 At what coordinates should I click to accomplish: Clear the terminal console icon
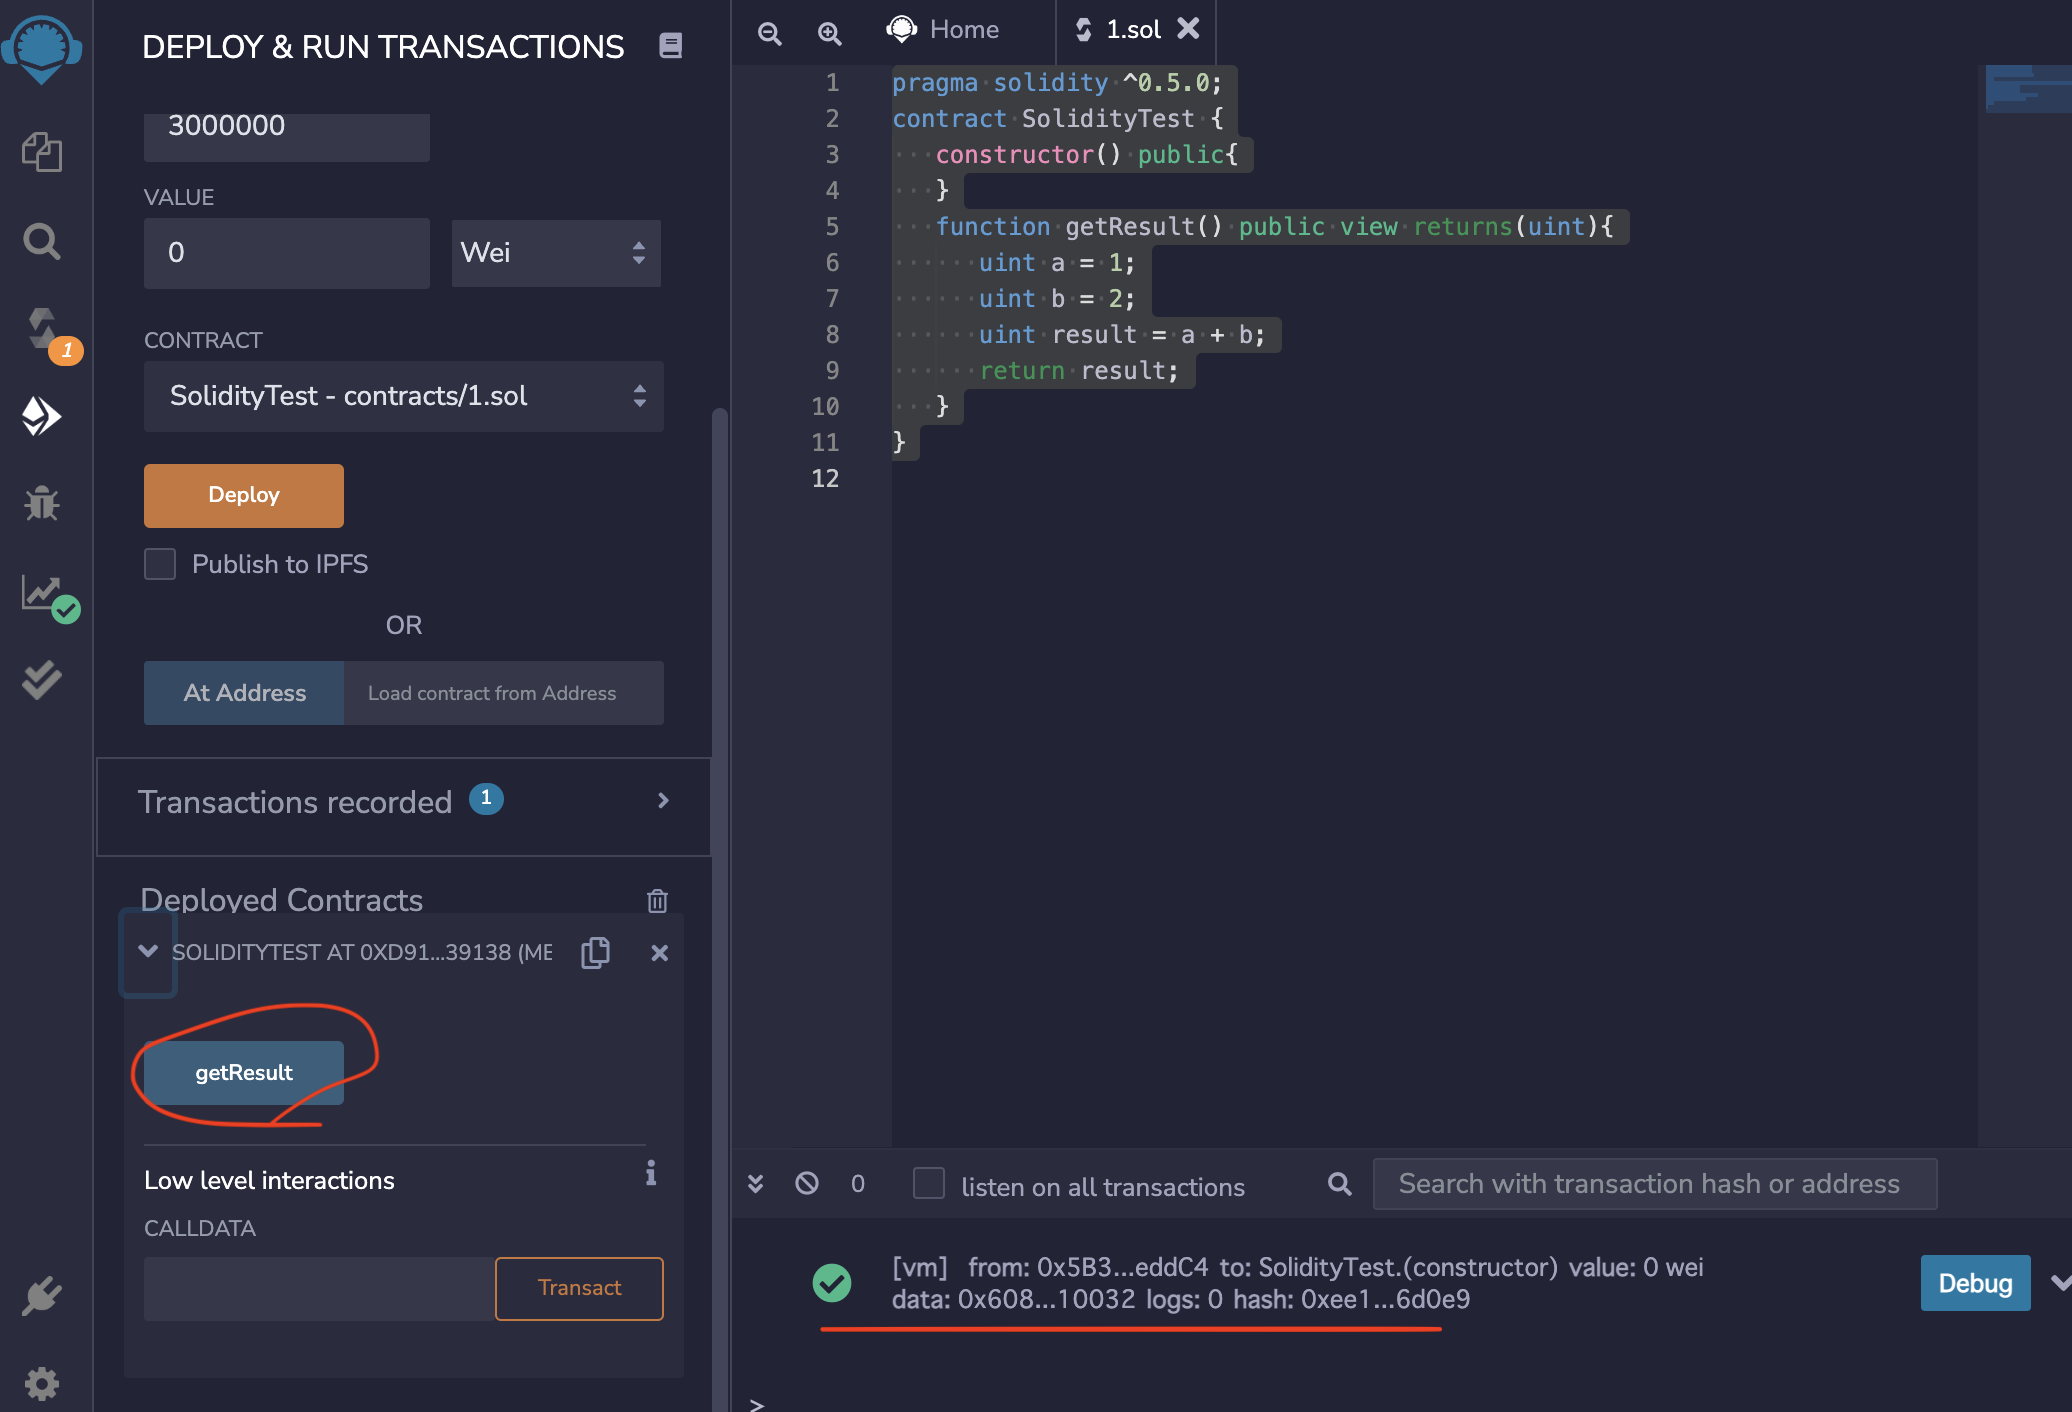pos(807,1184)
